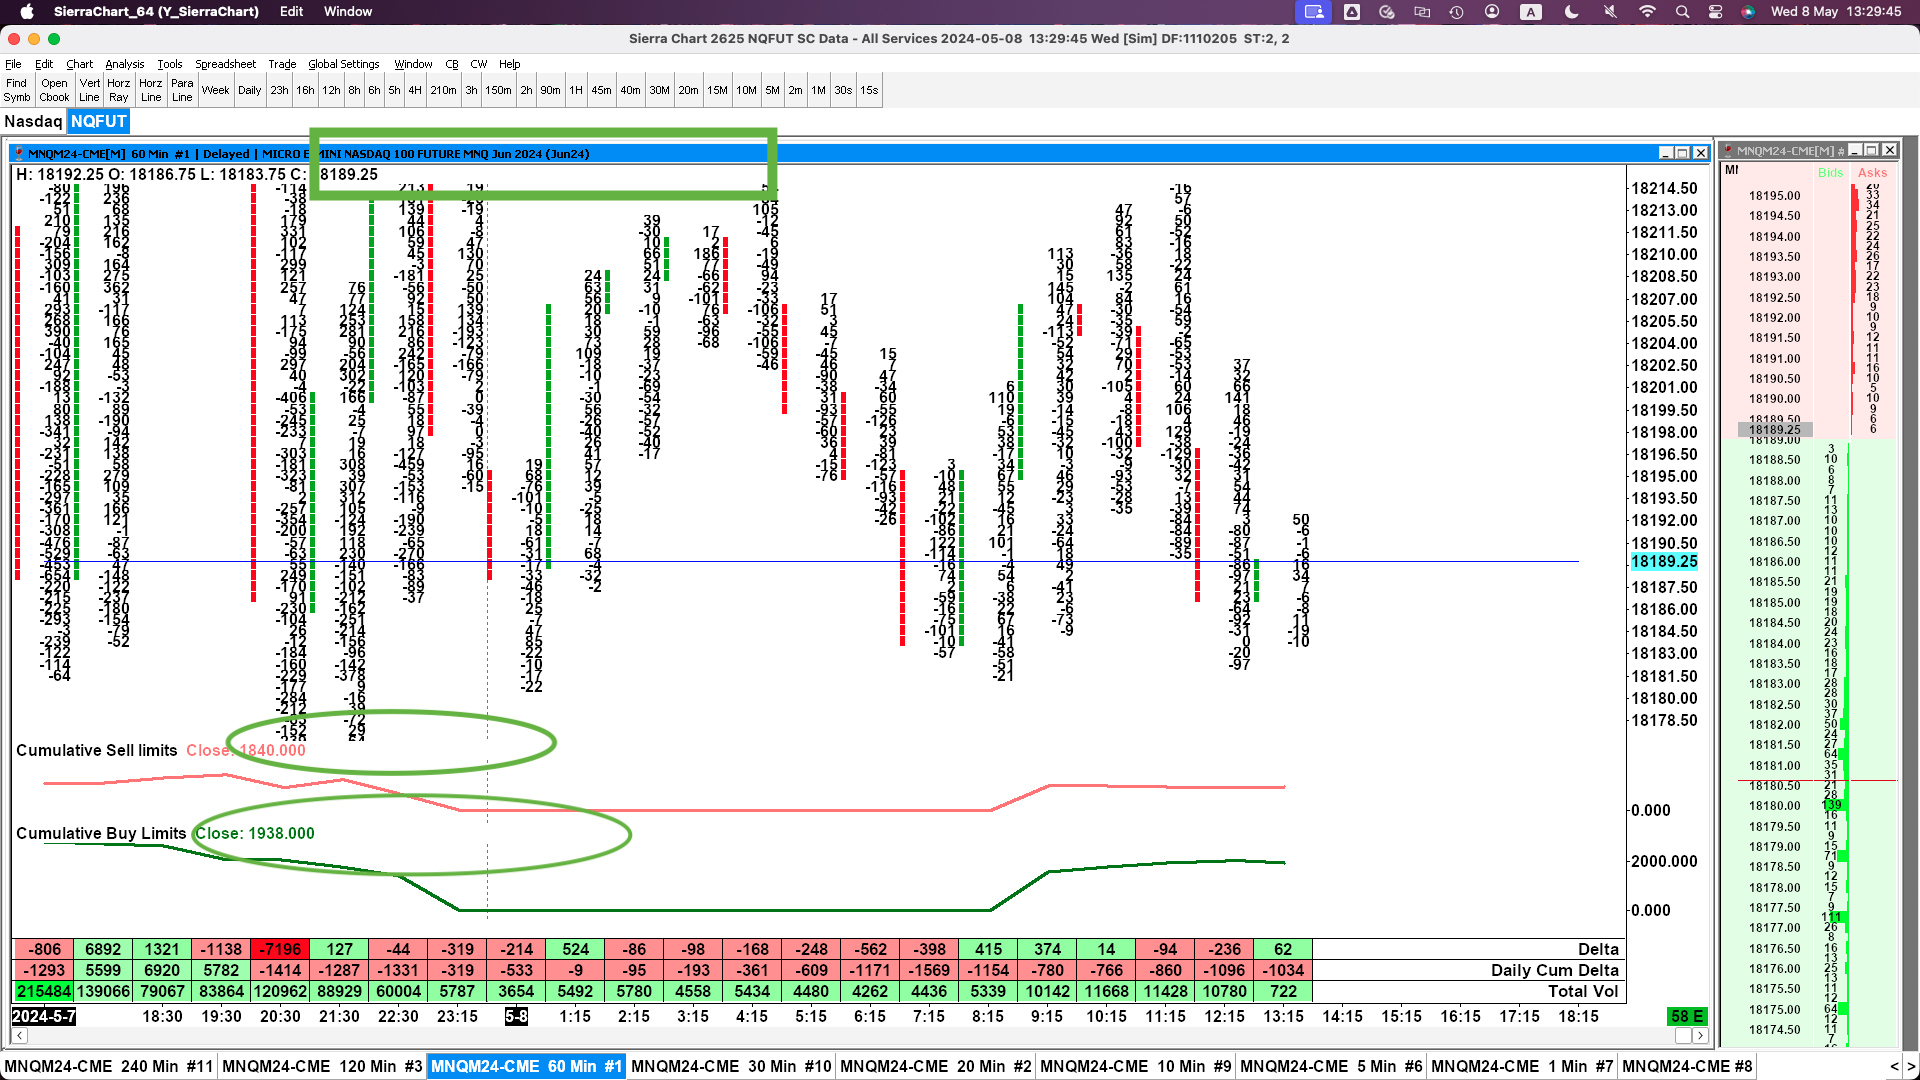Select the Para Line drawing tool
Image resolution: width=1920 pixels, height=1080 pixels.
(182, 90)
